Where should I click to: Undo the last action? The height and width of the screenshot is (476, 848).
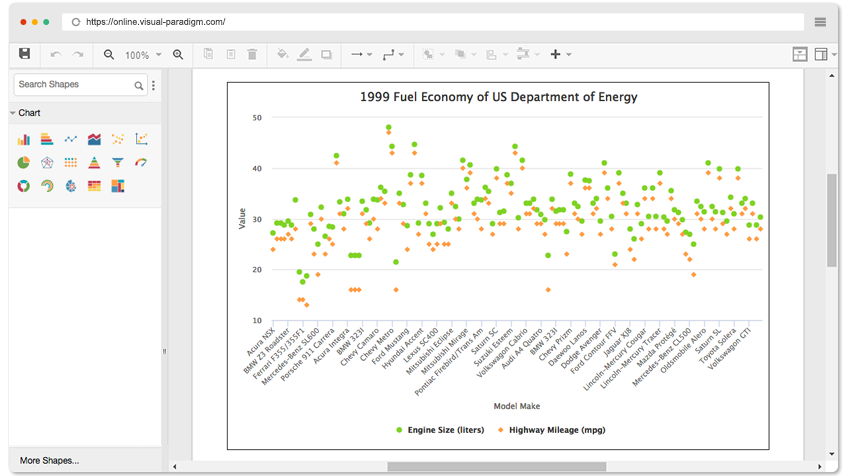tap(56, 55)
